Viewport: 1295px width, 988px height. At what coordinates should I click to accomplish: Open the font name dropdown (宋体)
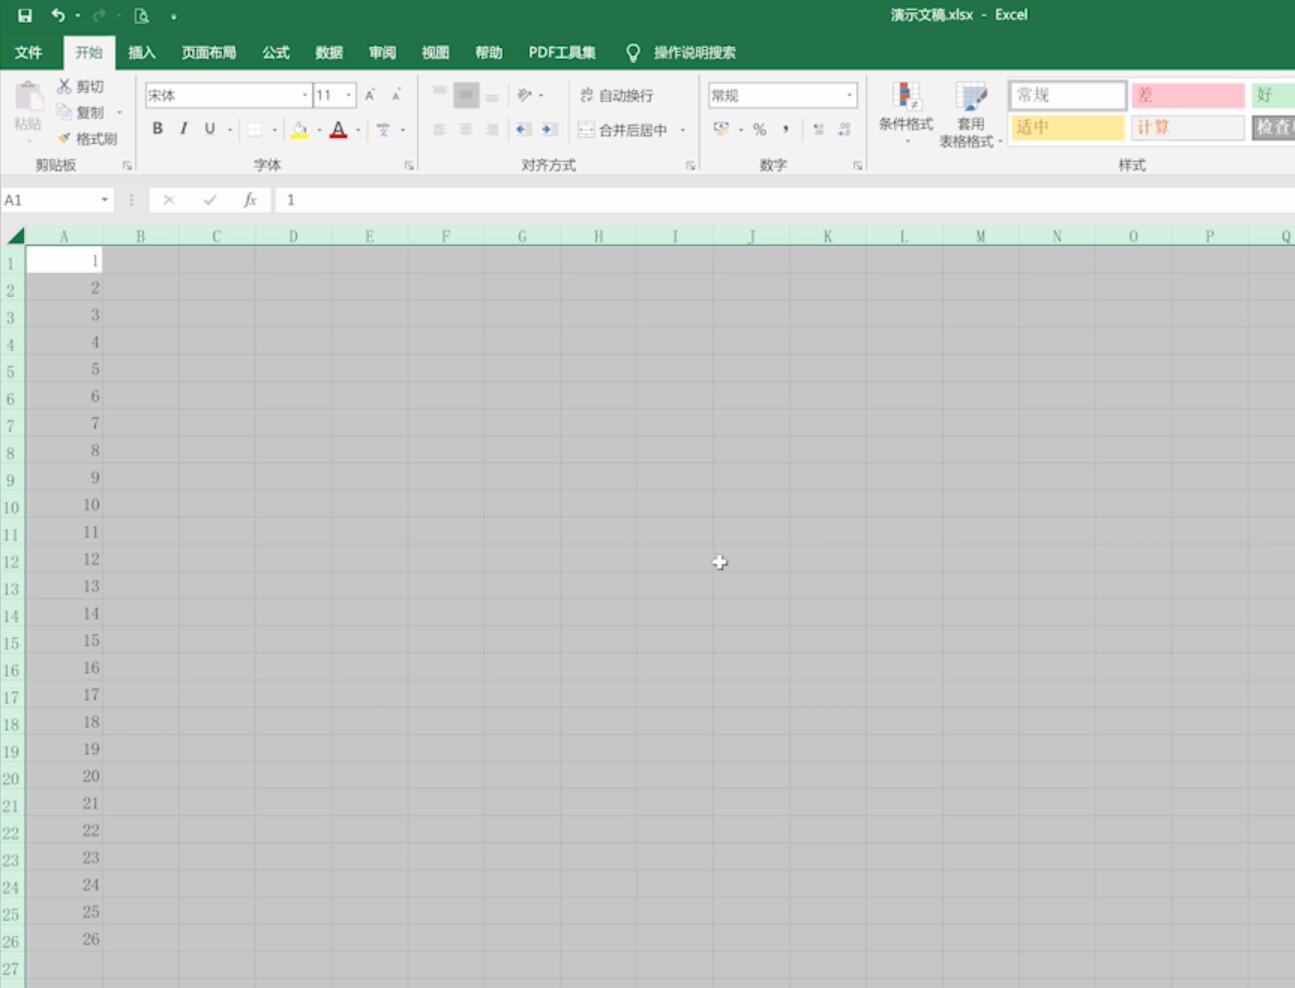pos(305,95)
